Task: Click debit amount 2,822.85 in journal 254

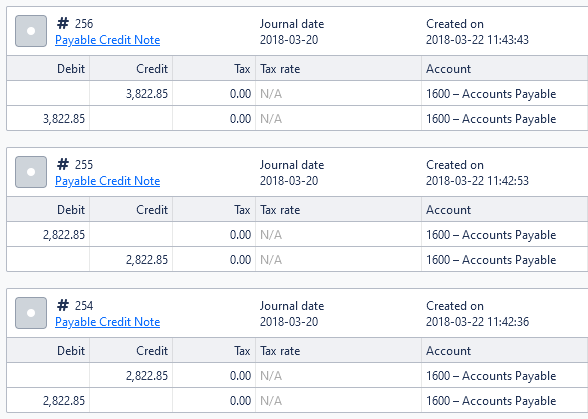Action: click(x=64, y=401)
